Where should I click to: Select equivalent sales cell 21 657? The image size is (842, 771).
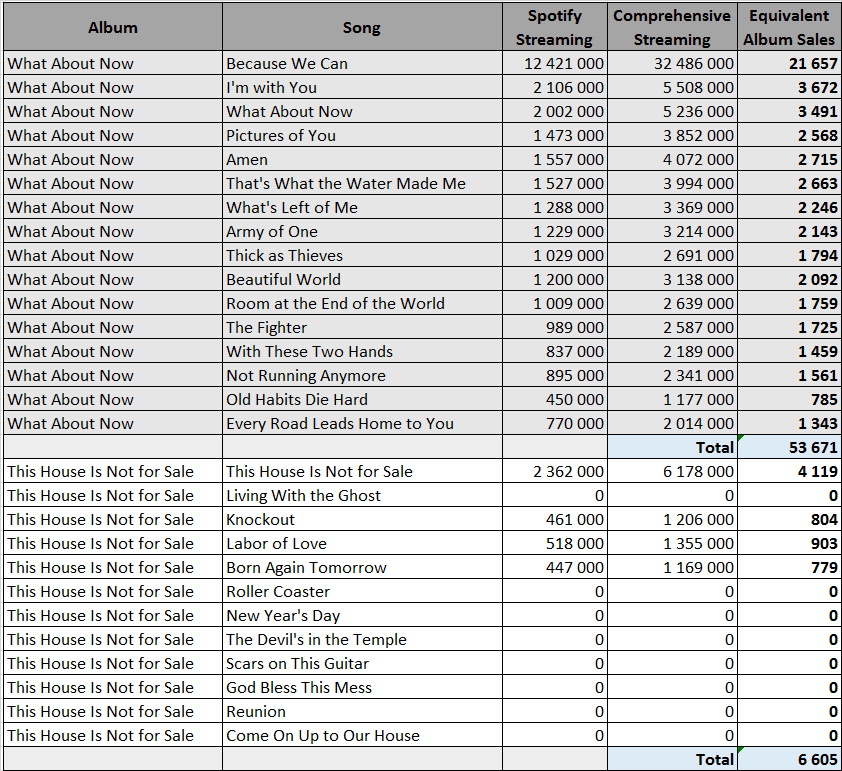(x=789, y=63)
